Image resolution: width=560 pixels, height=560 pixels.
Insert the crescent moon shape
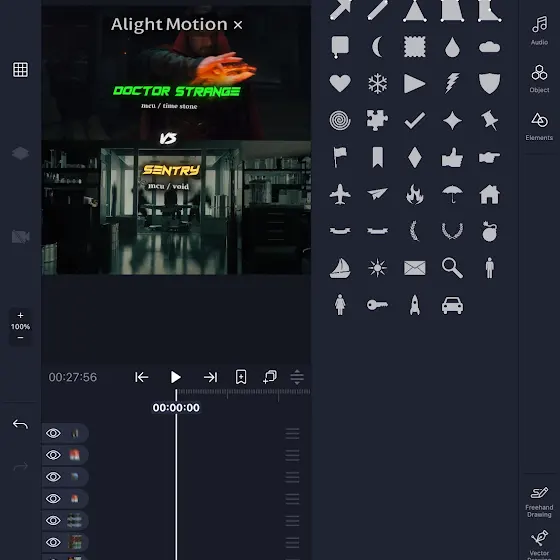[x=377, y=47]
